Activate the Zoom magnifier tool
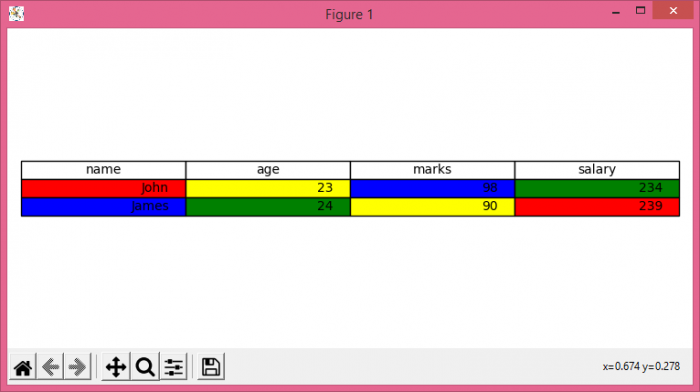Viewport: 700px width, 392px height. click(x=145, y=367)
